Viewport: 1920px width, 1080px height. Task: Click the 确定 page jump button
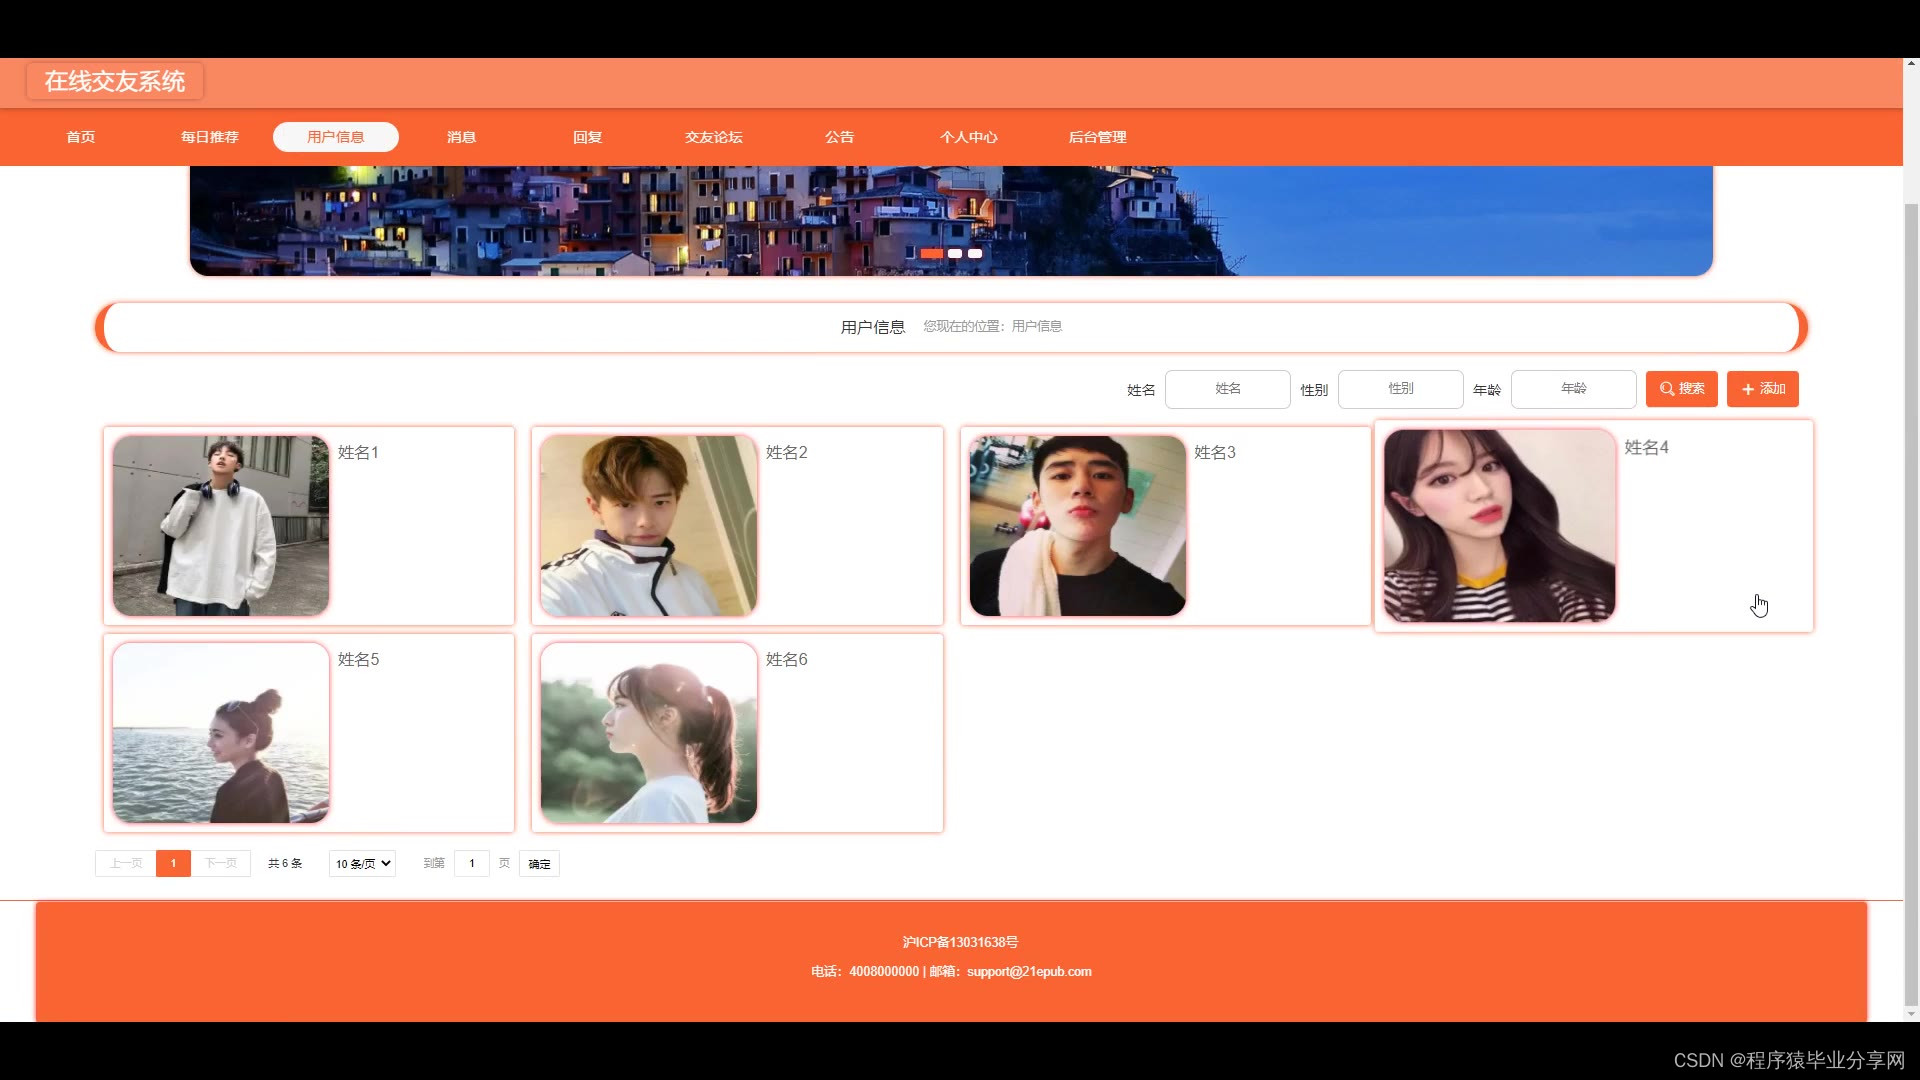point(539,864)
